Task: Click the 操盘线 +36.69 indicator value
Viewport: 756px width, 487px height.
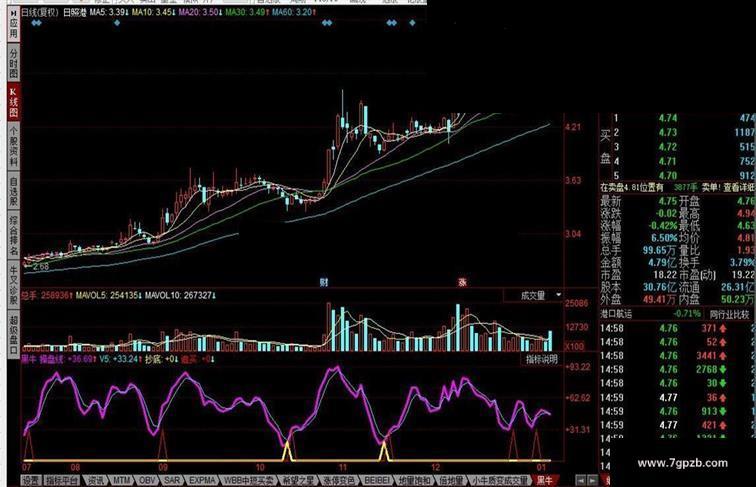Action: [x=68, y=359]
